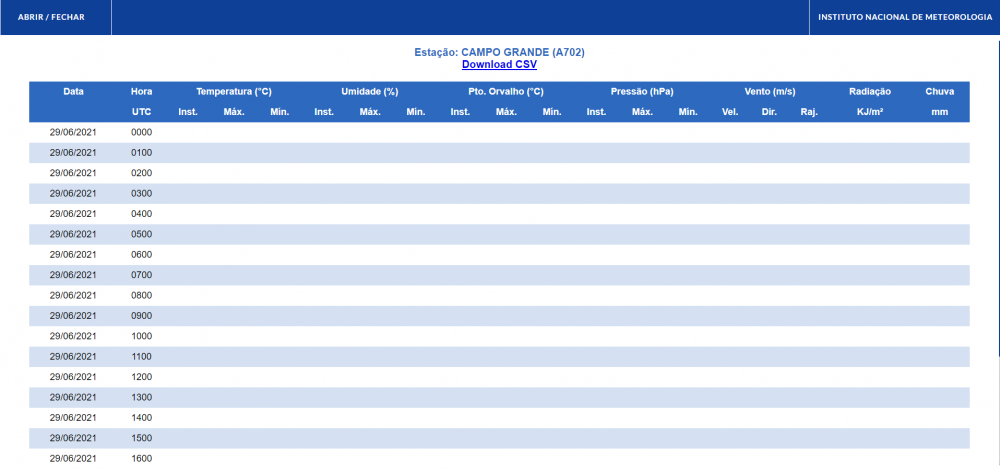Select the Umidade (%) column header

coord(370,91)
